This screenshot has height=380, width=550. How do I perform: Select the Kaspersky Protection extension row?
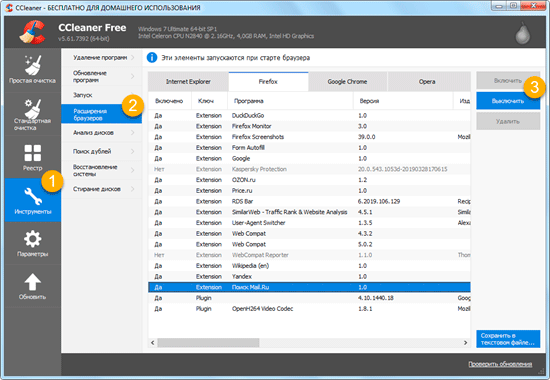(x=309, y=169)
